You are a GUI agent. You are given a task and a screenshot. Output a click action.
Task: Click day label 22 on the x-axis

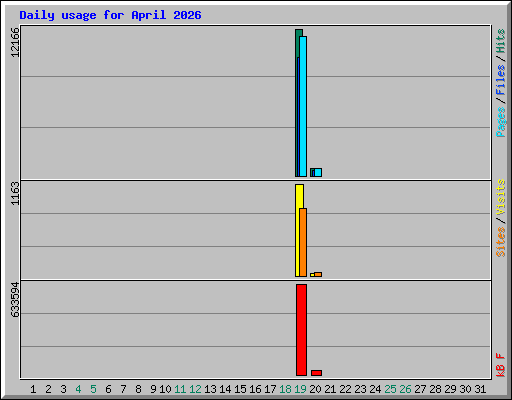point(345,389)
